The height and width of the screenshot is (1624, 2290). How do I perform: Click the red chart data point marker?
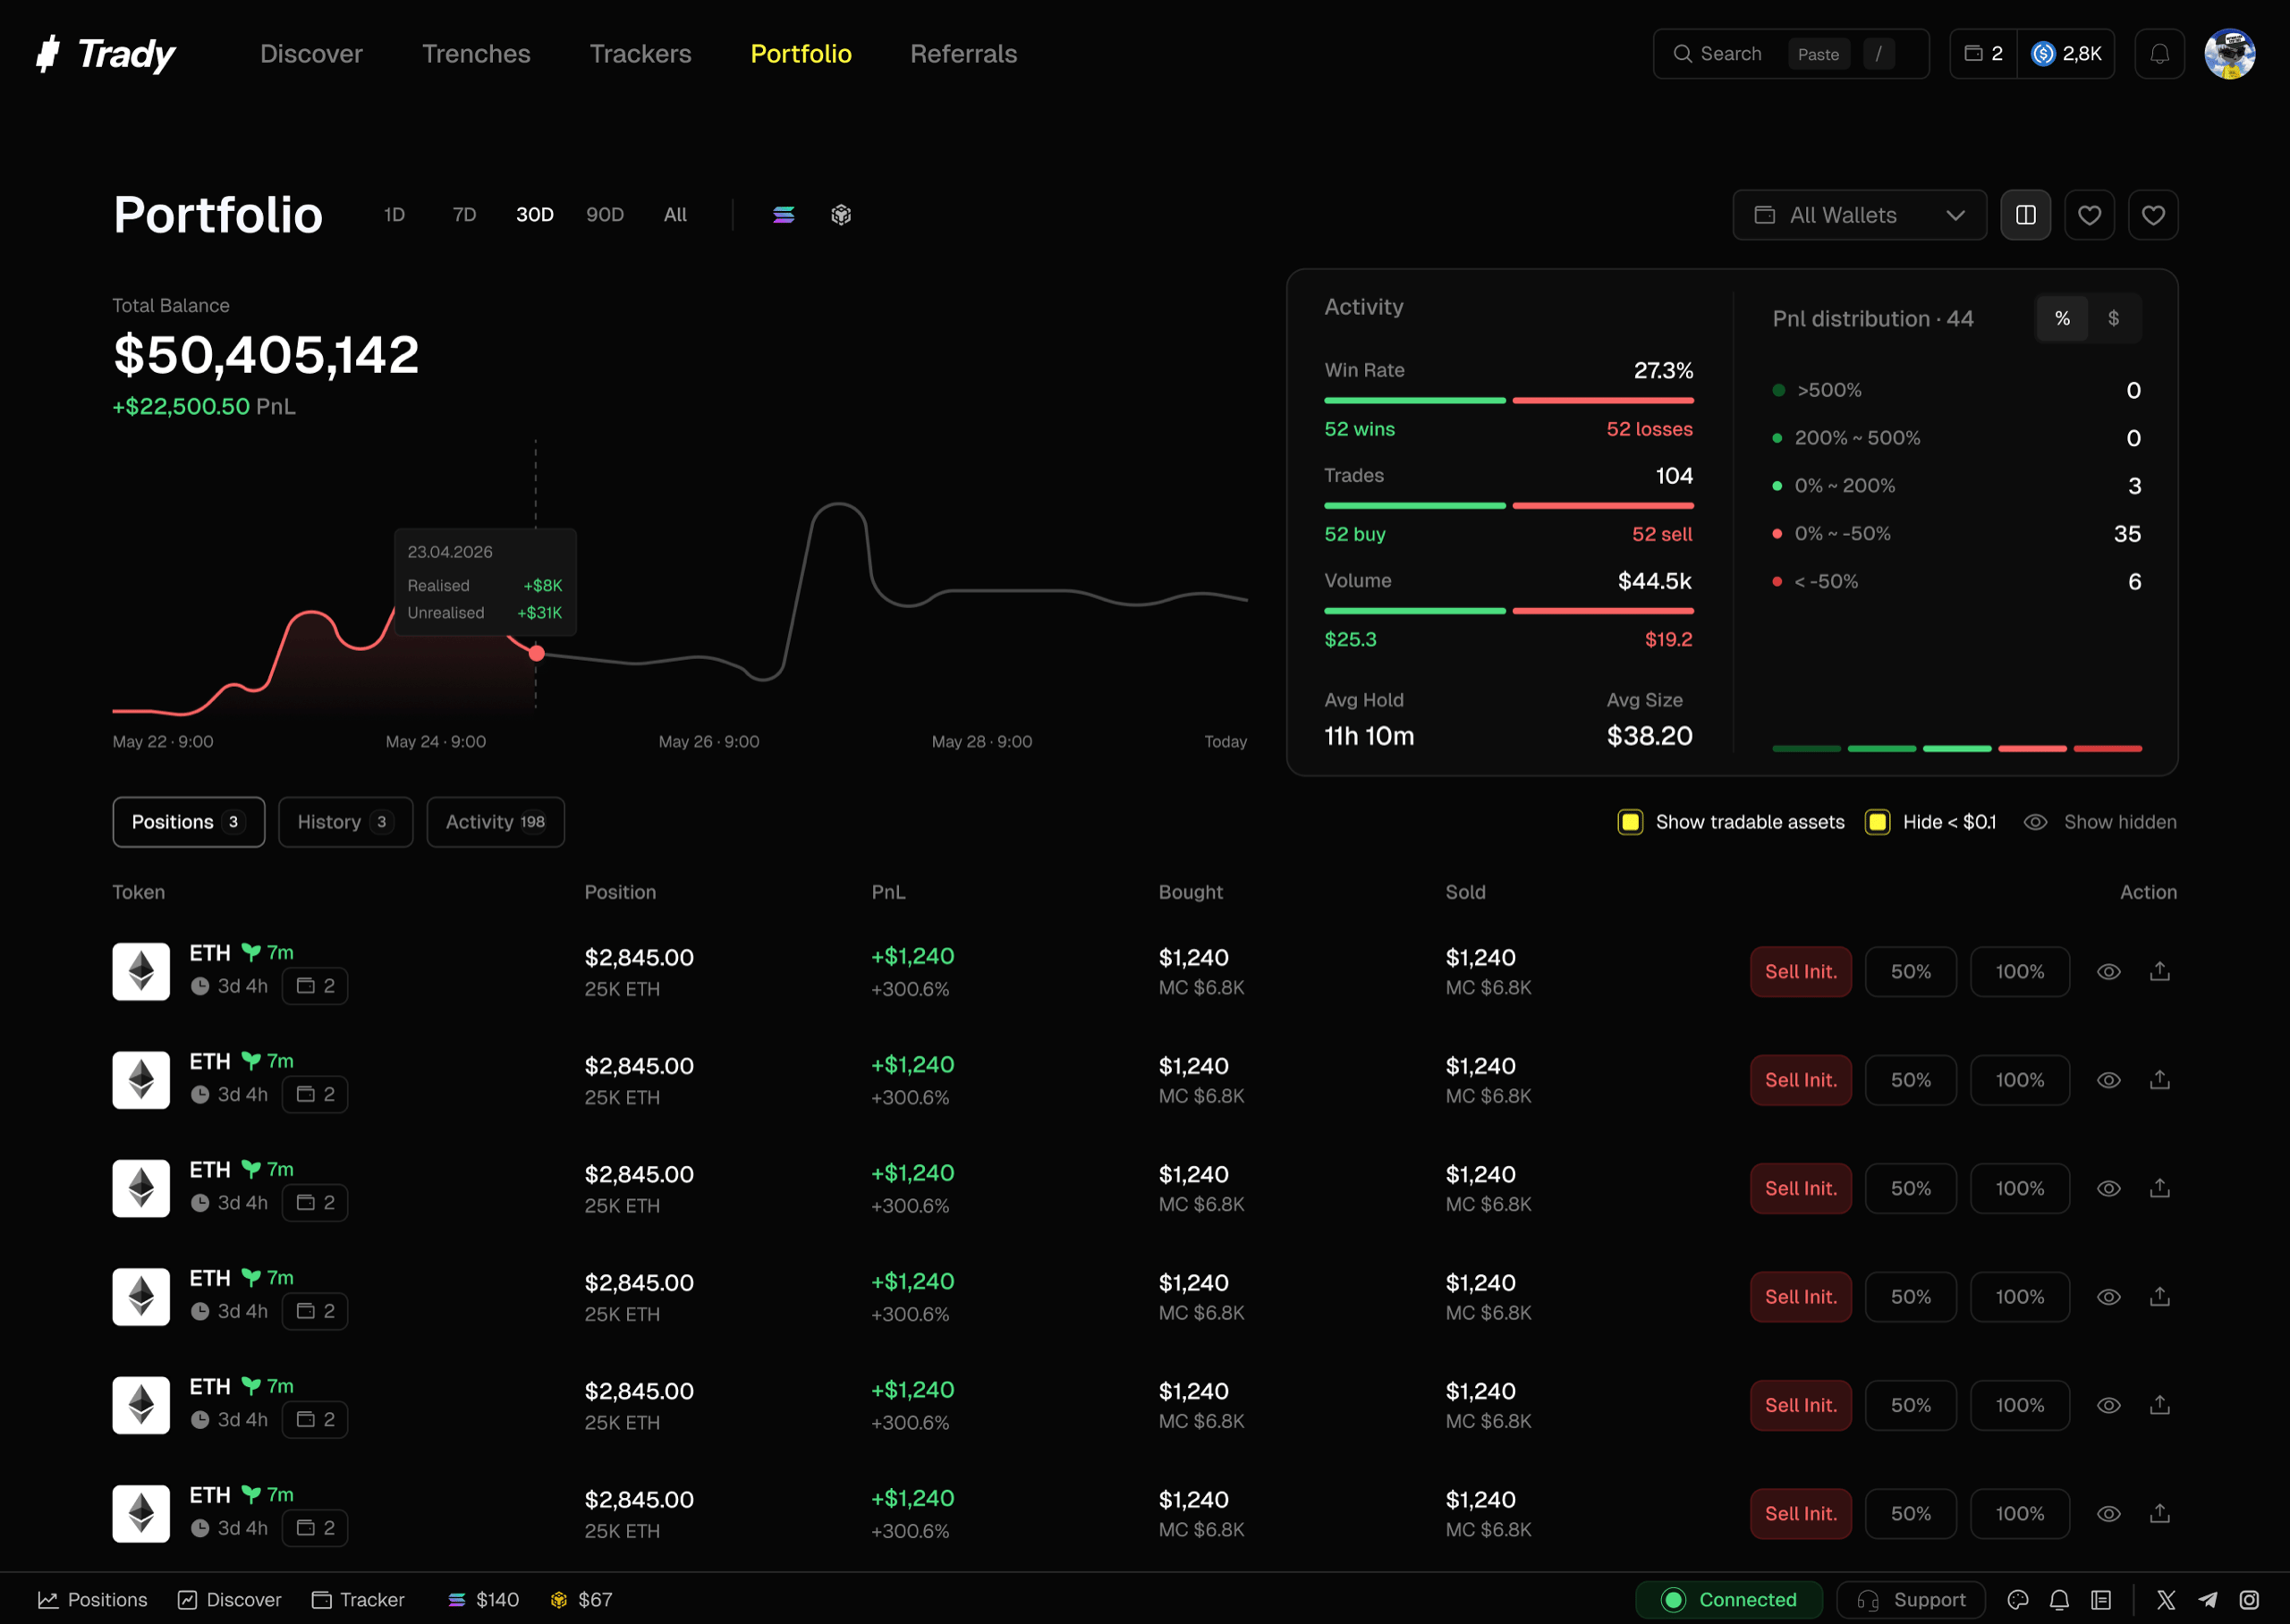click(536, 653)
